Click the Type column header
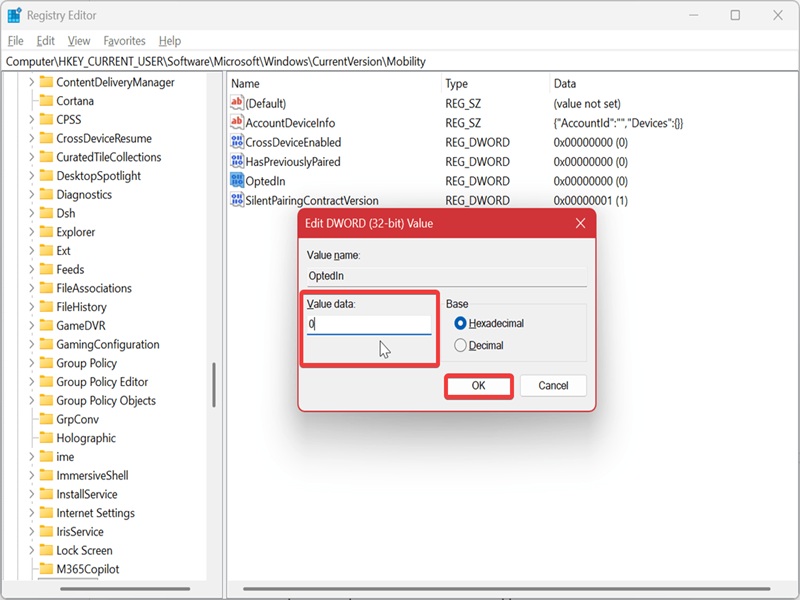 [x=456, y=84]
